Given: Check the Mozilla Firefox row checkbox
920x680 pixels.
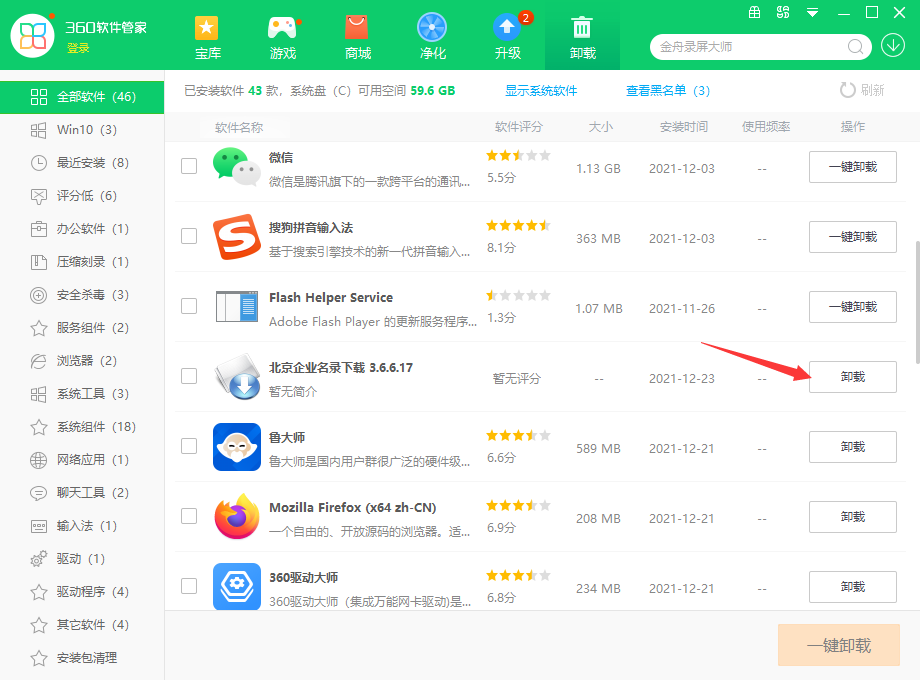Looking at the screenshot, I should 189,516.
